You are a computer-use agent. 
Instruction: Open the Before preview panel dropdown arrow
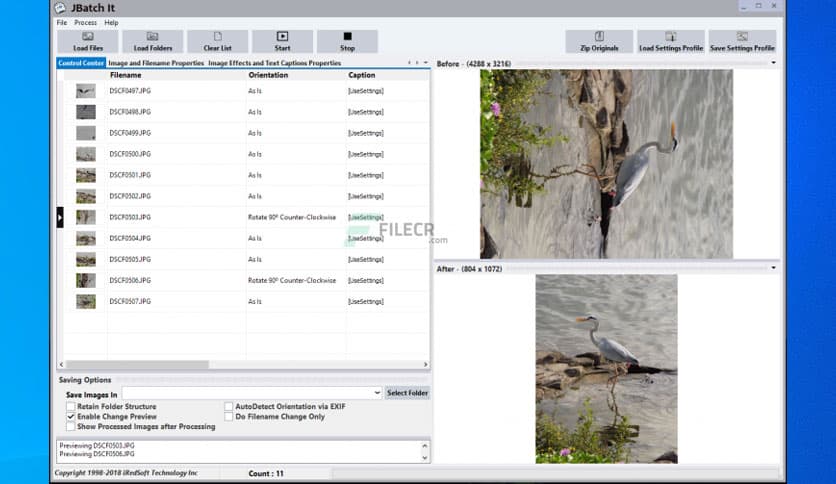(x=774, y=63)
